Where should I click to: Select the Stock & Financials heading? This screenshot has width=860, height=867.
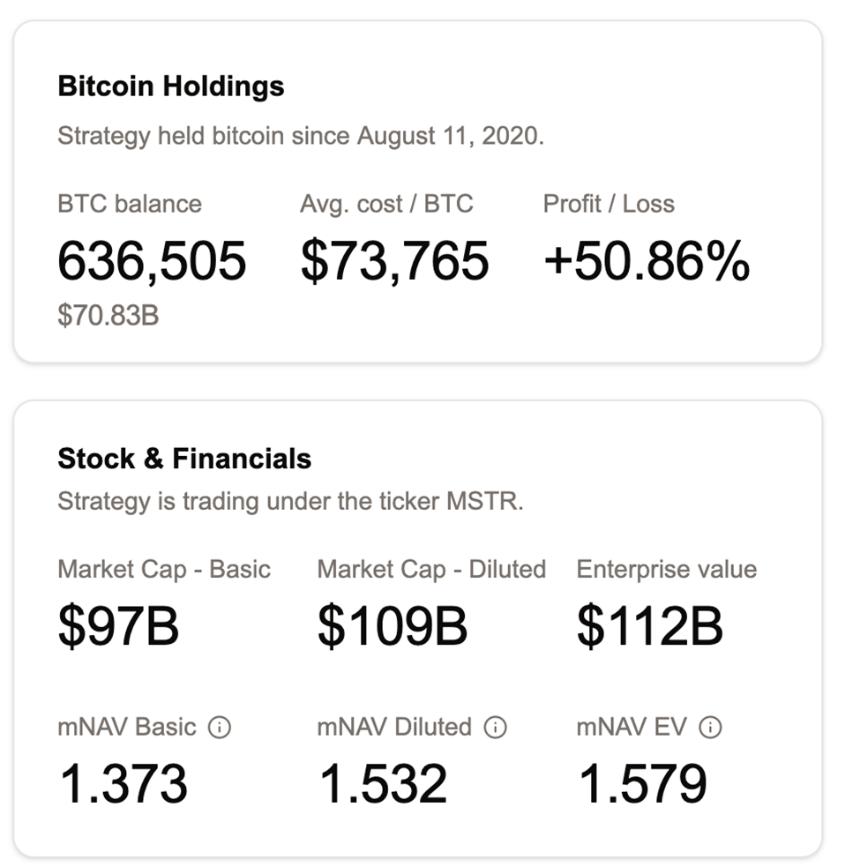point(184,459)
